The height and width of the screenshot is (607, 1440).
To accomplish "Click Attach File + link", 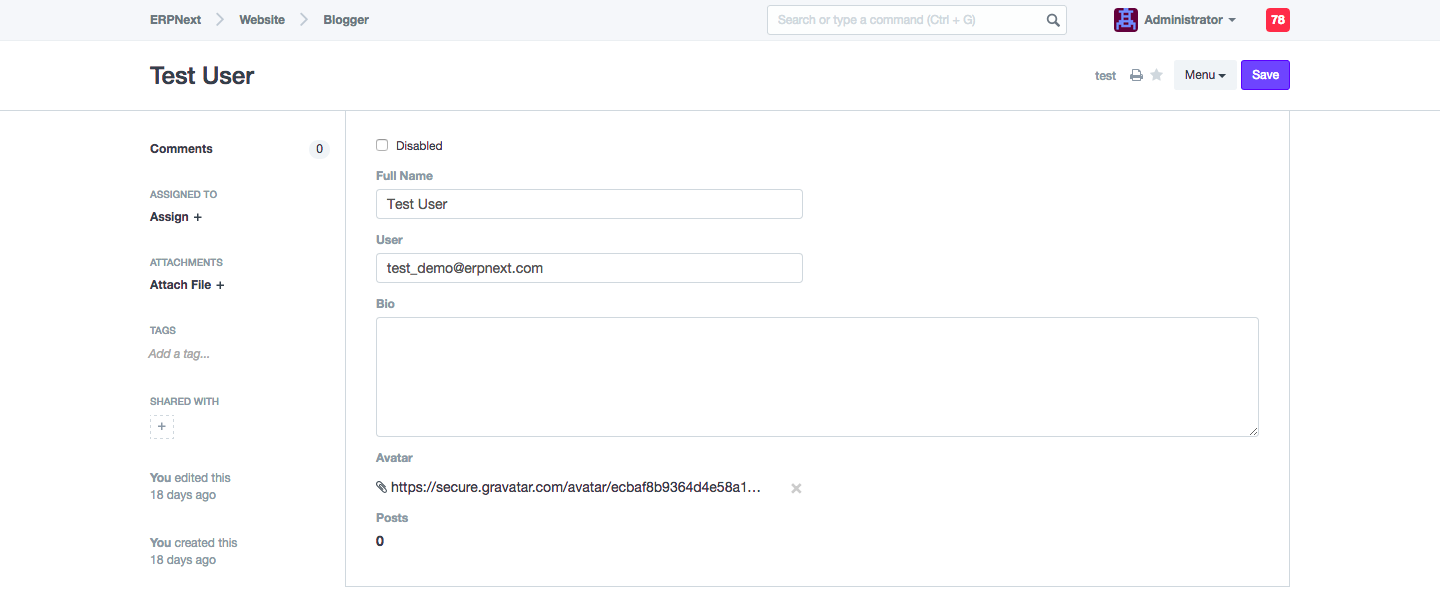I will pyautogui.click(x=187, y=285).
